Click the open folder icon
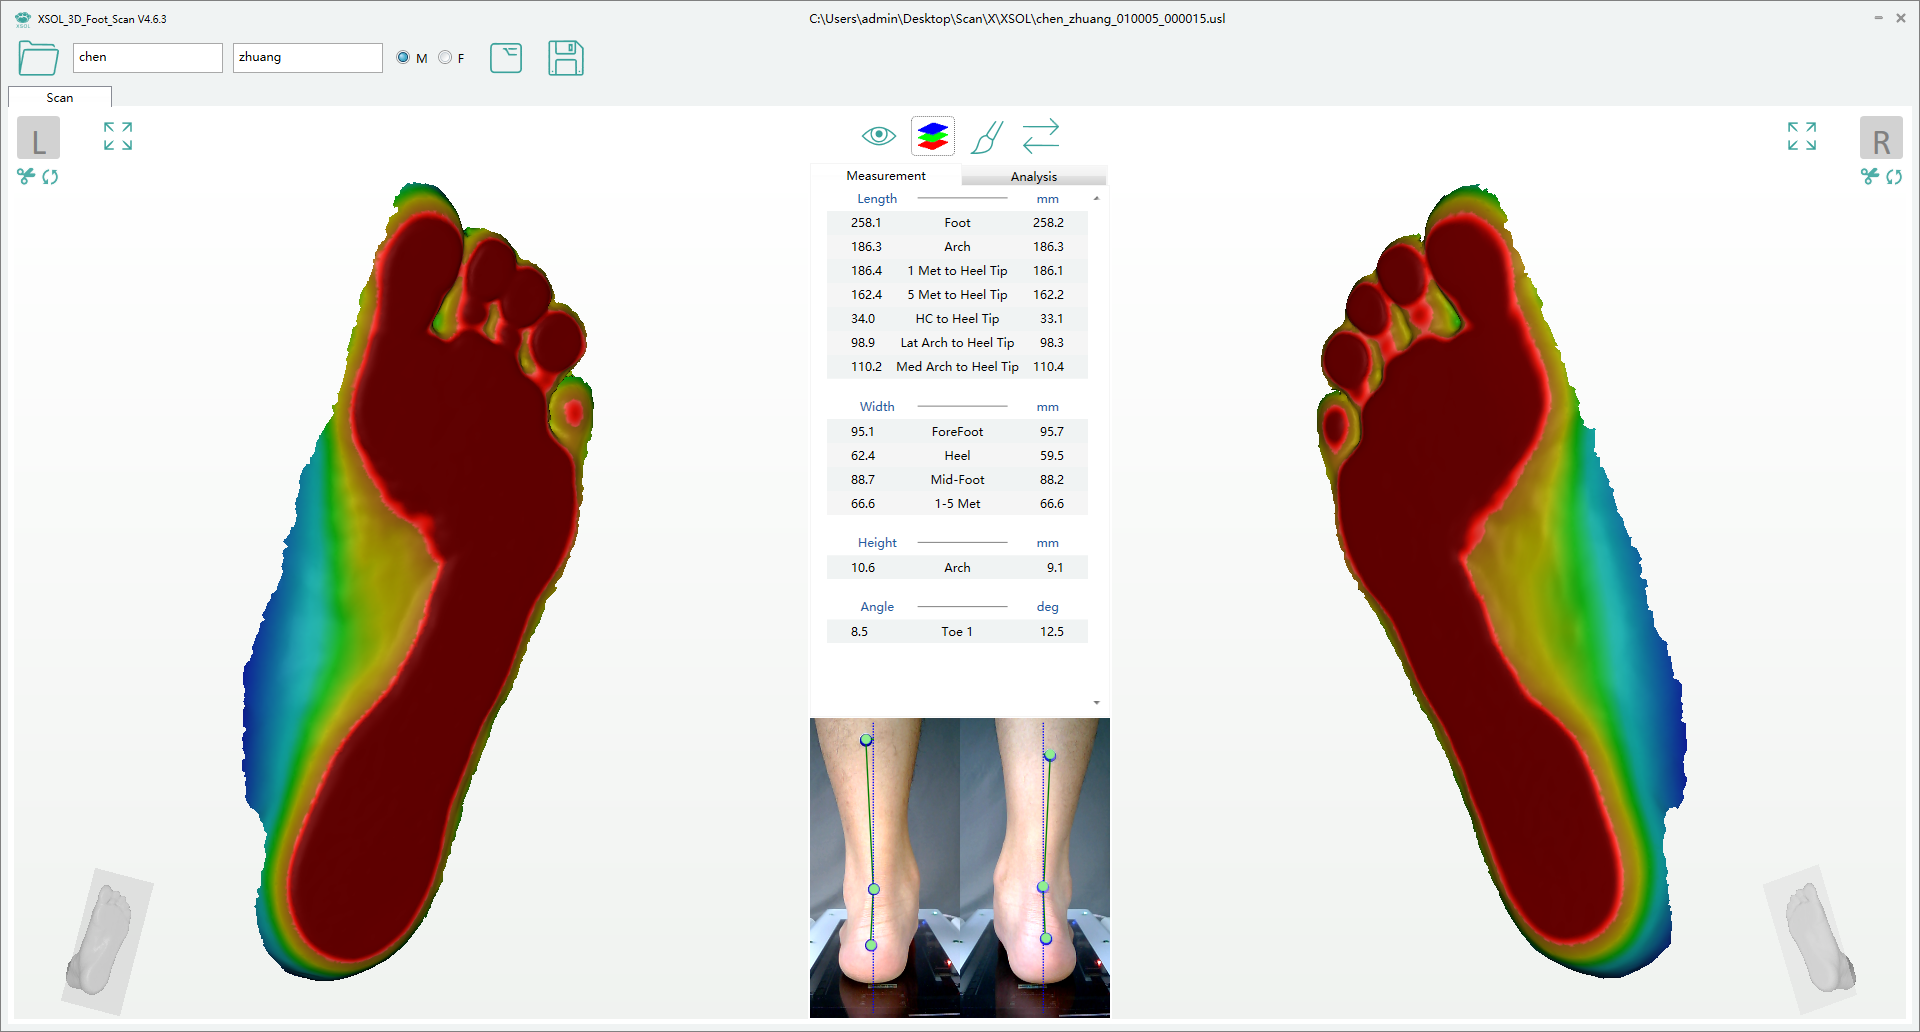The height and width of the screenshot is (1032, 1920). coord(38,58)
